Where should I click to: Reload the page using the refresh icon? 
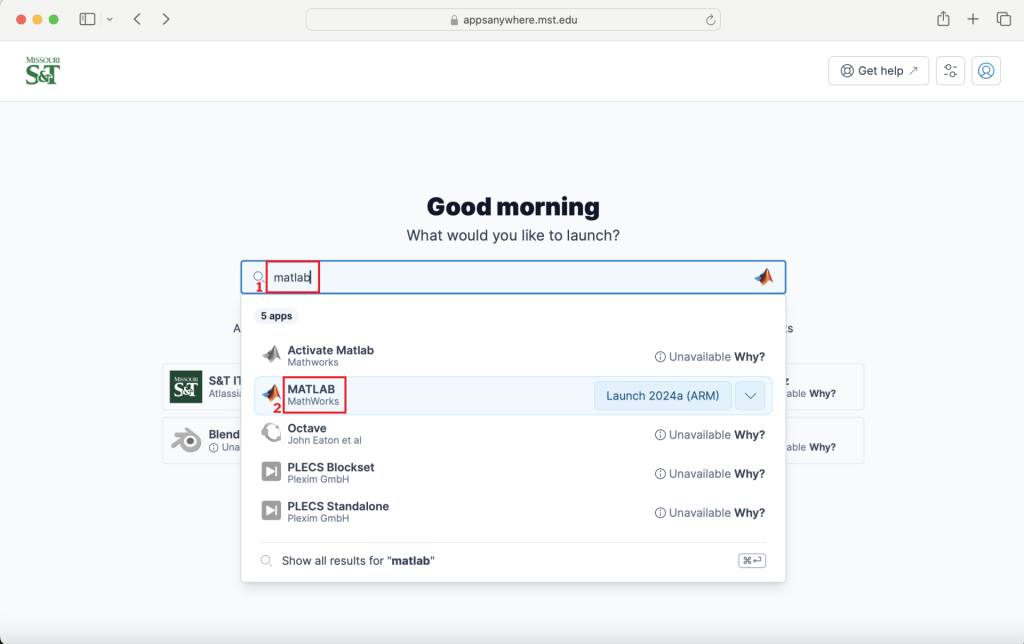point(711,20)
